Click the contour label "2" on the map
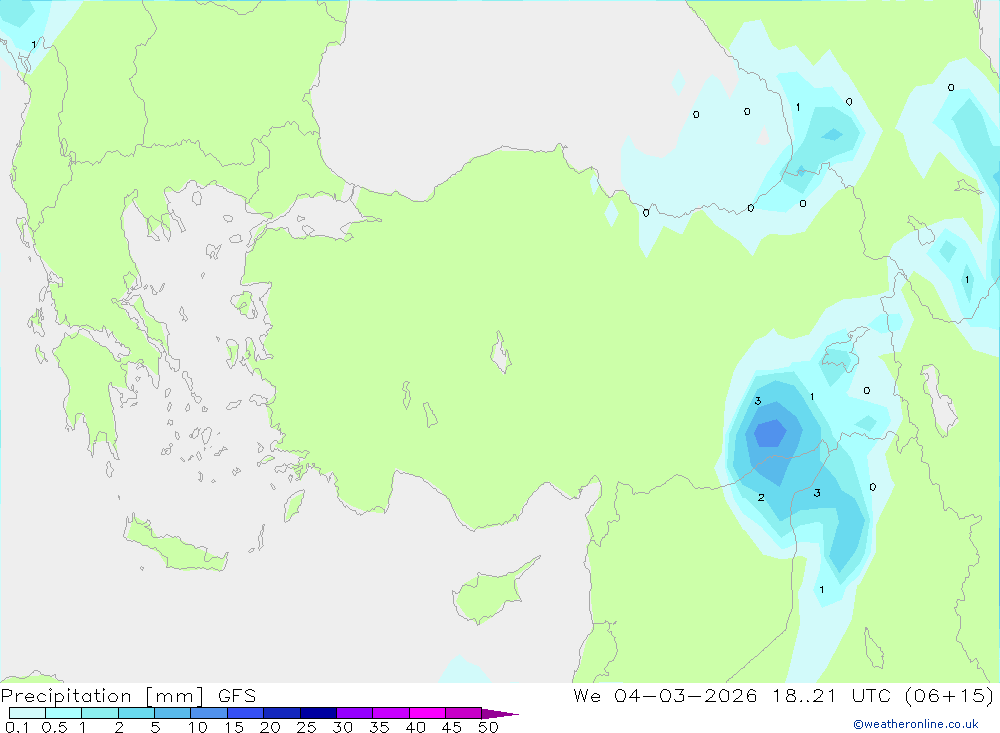Image resolution: width=1000 pixels, height=733 pixels. [x=761, y=498]
